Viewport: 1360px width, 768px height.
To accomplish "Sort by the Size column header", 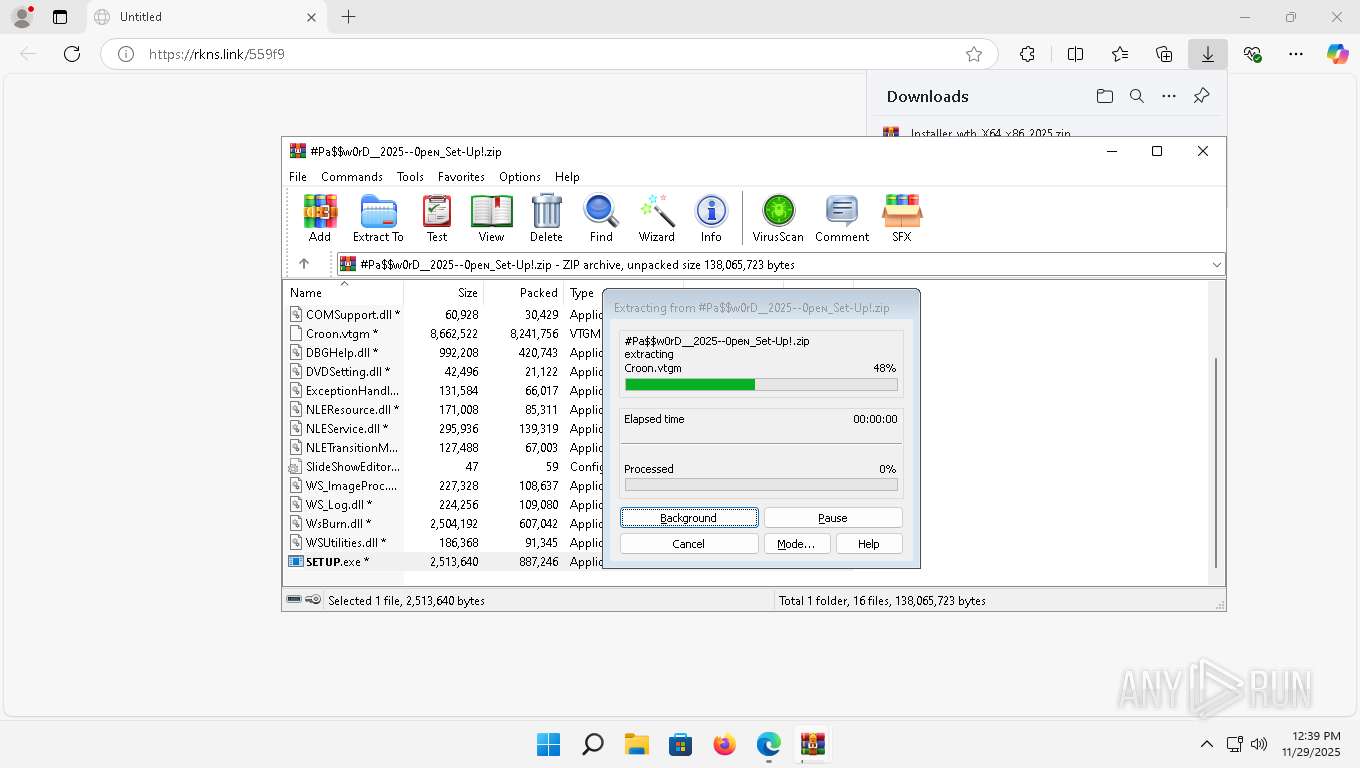I will click(444, 293).
